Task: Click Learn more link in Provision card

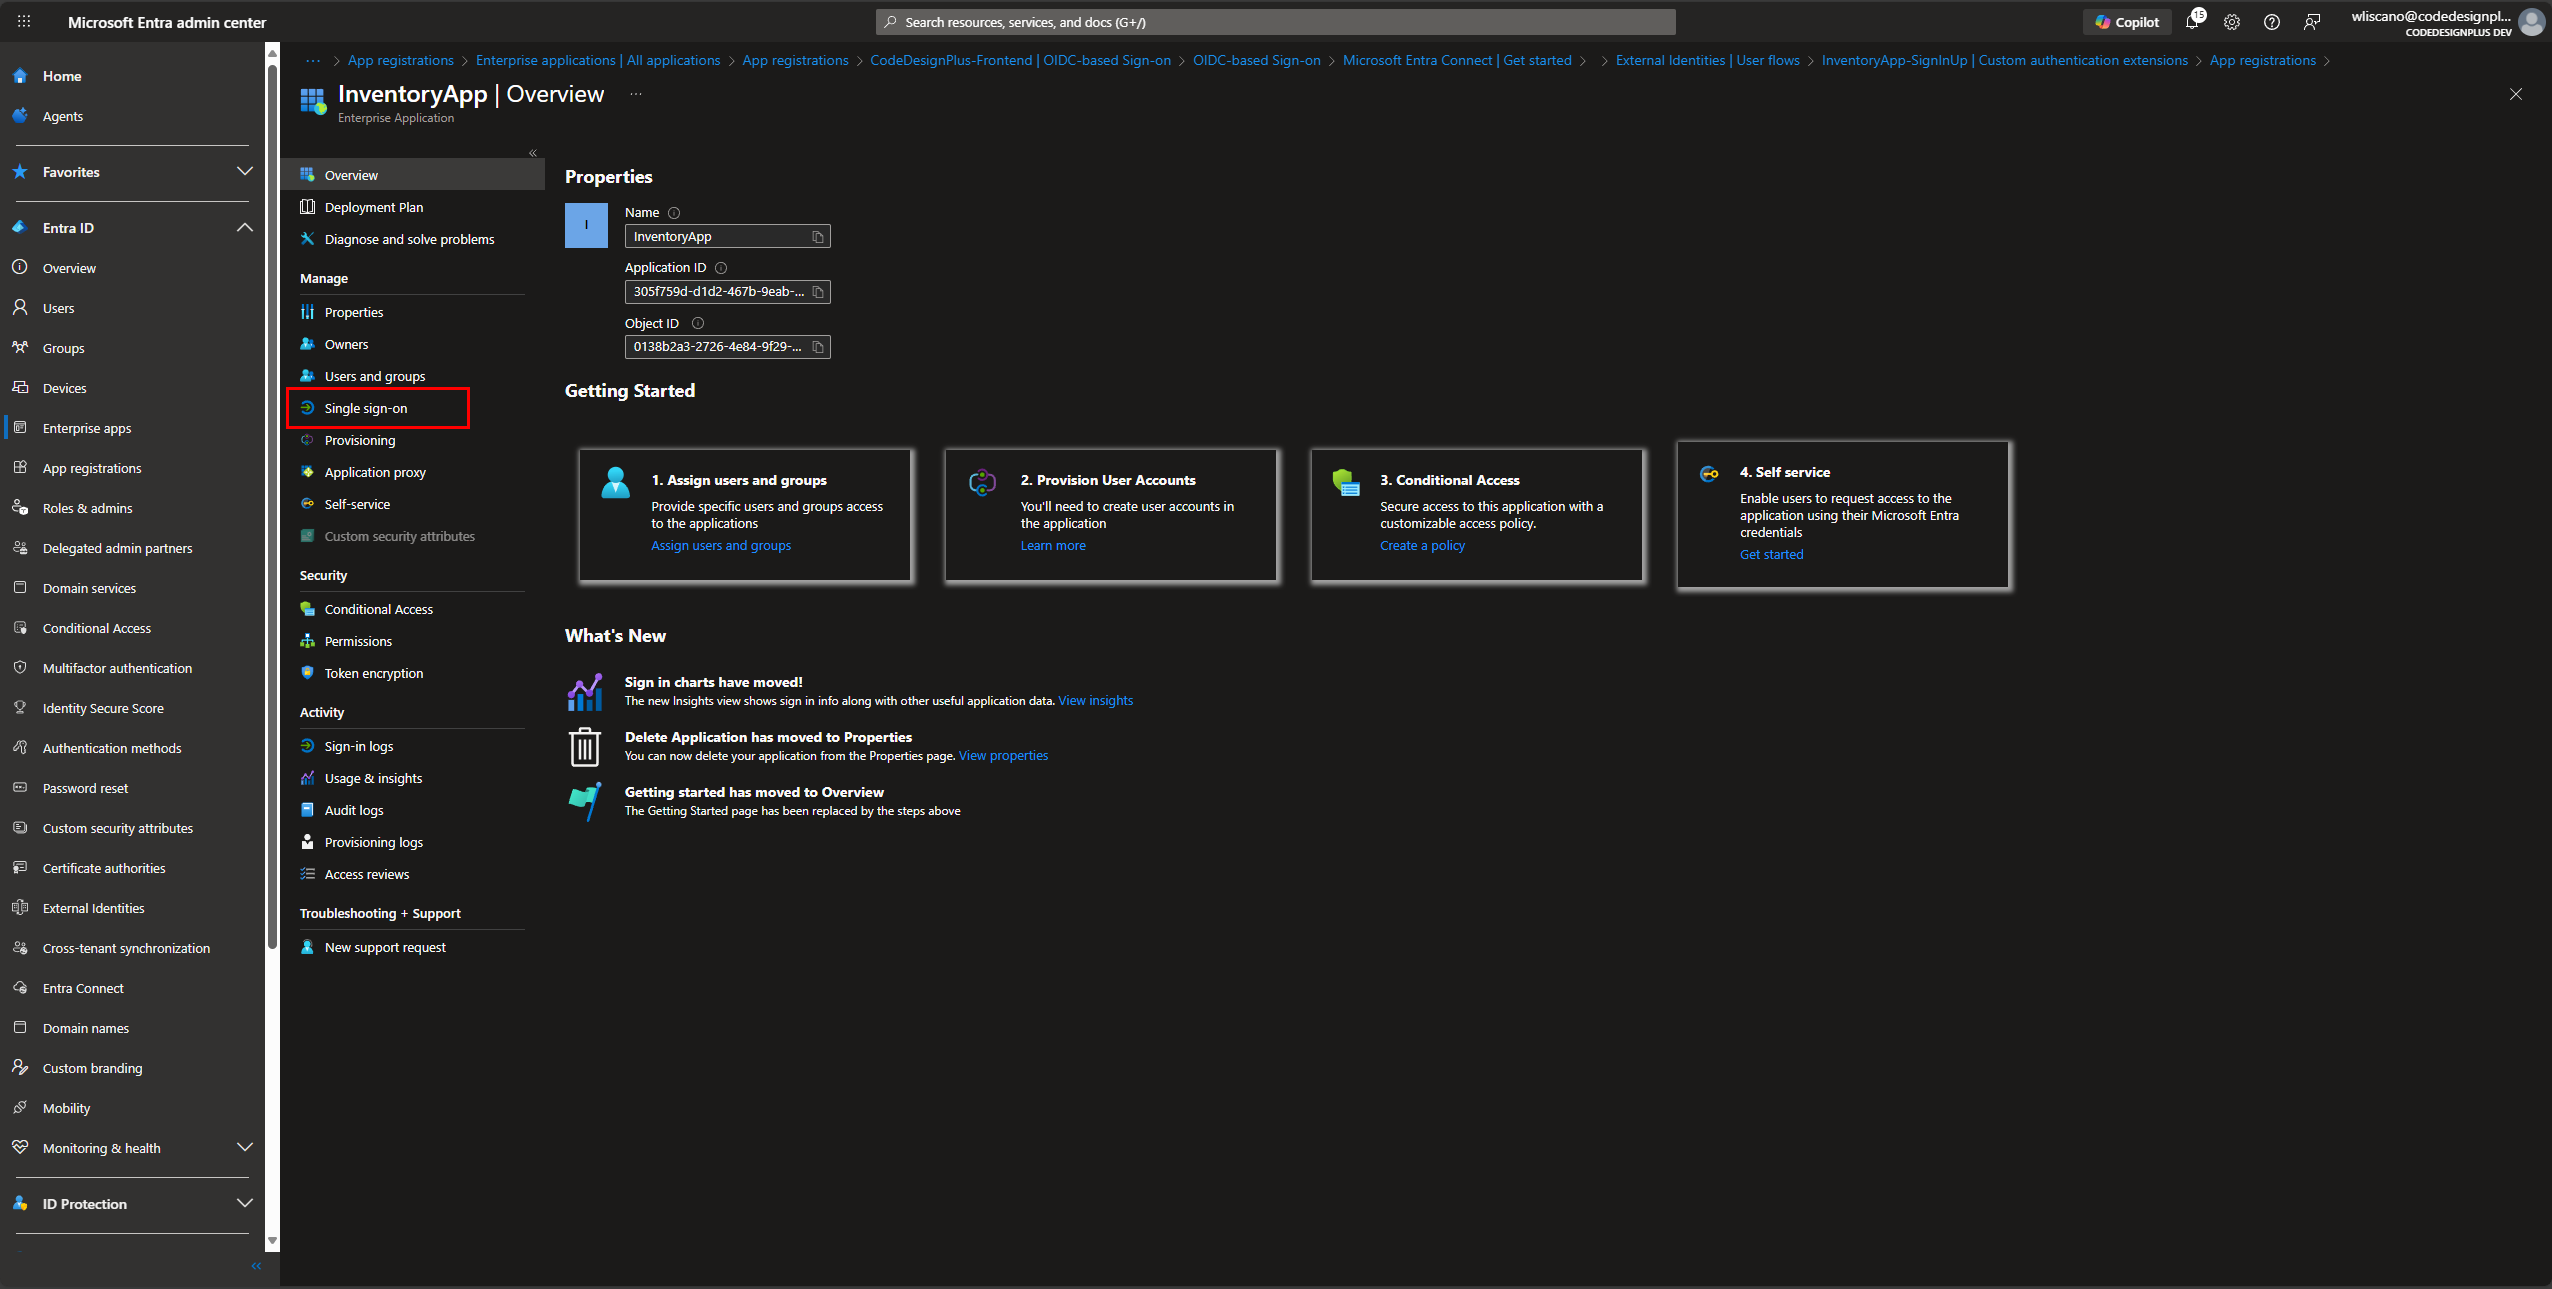Action: [x=1053, y=546]
